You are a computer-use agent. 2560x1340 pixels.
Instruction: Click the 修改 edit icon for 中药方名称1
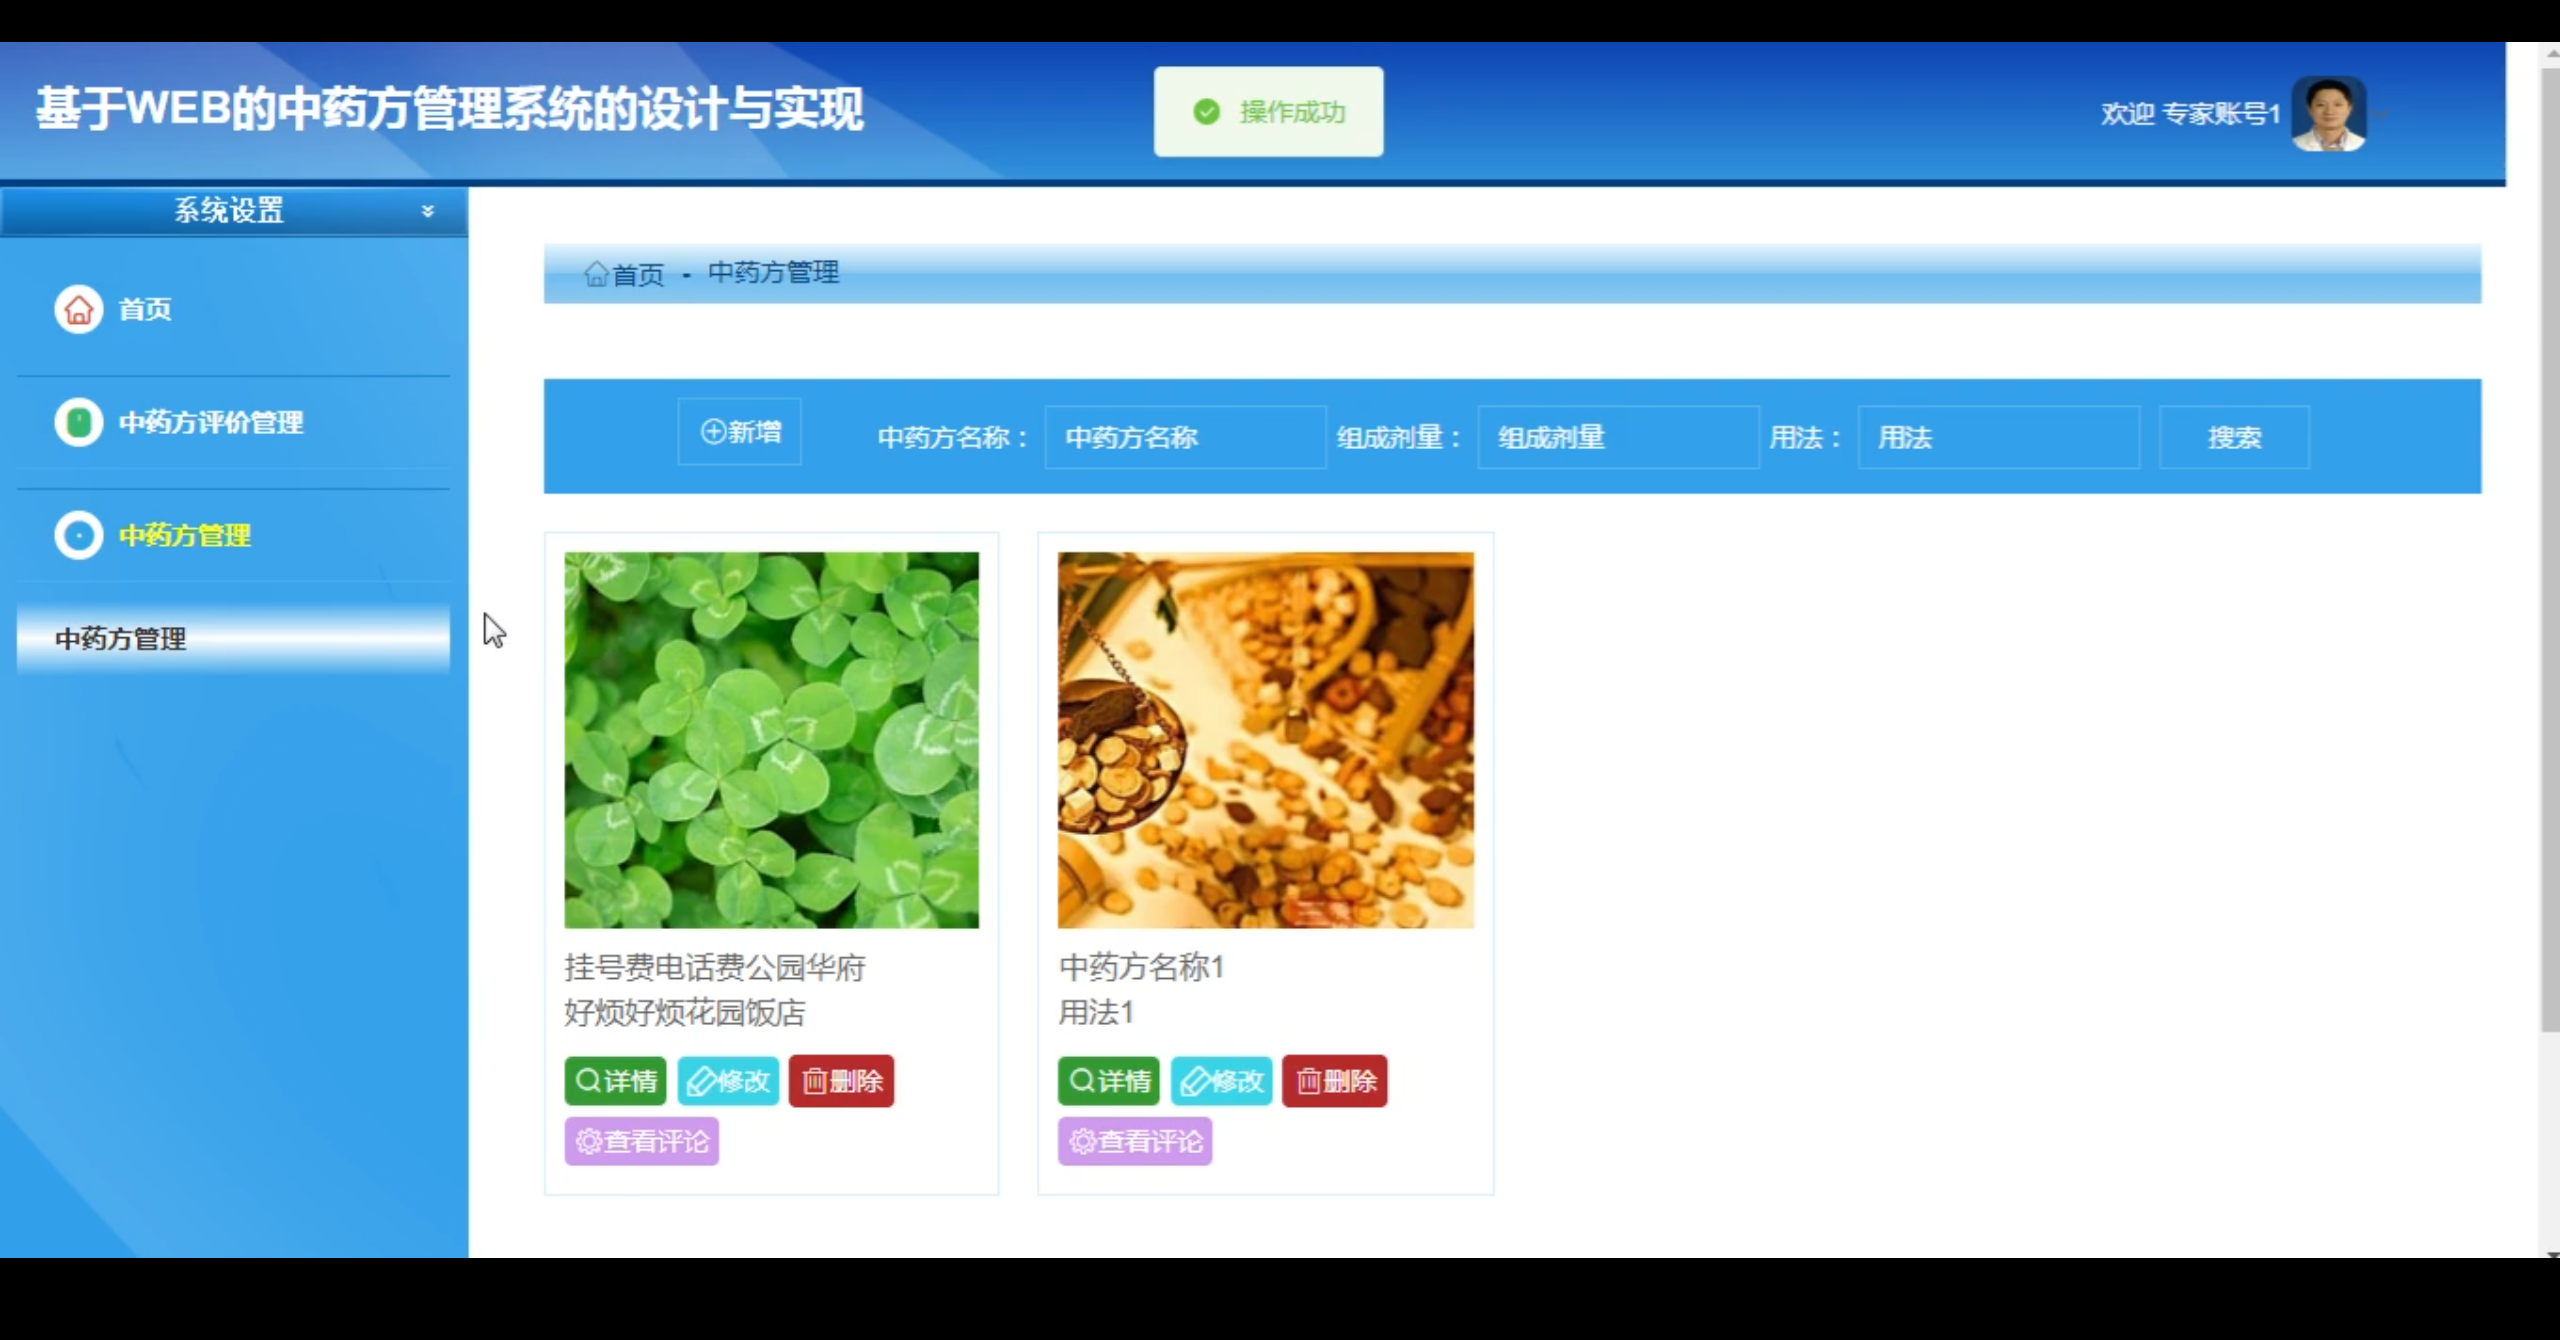click(x=1222, y=1081)
